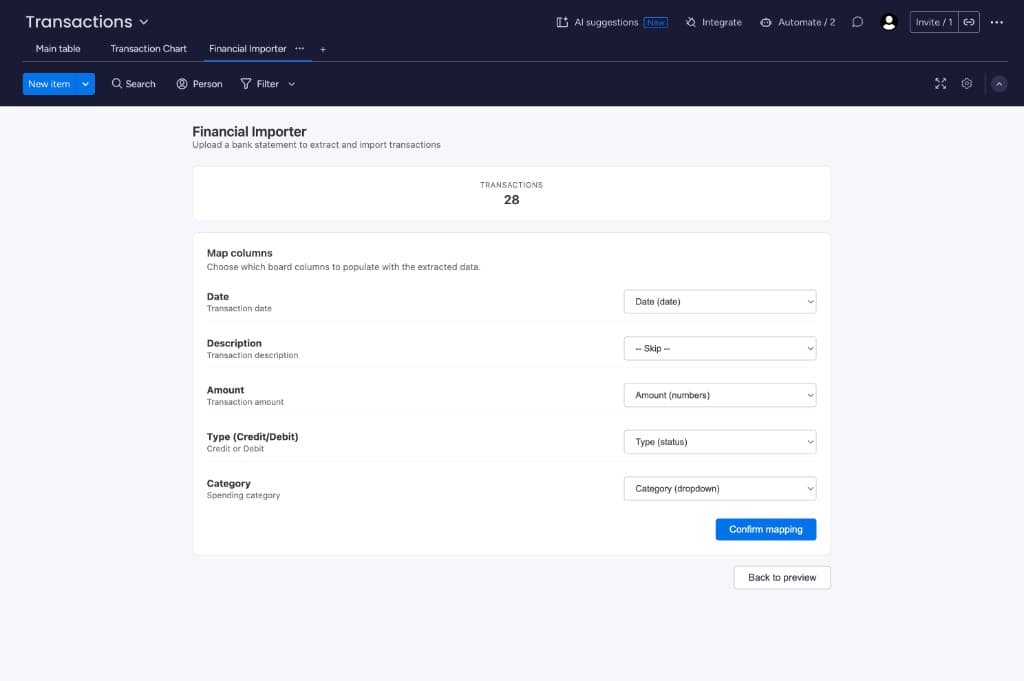Screen dimensions: 1024x681
Task: Open the Description column mapping dropdown
Action: (719, 349)
